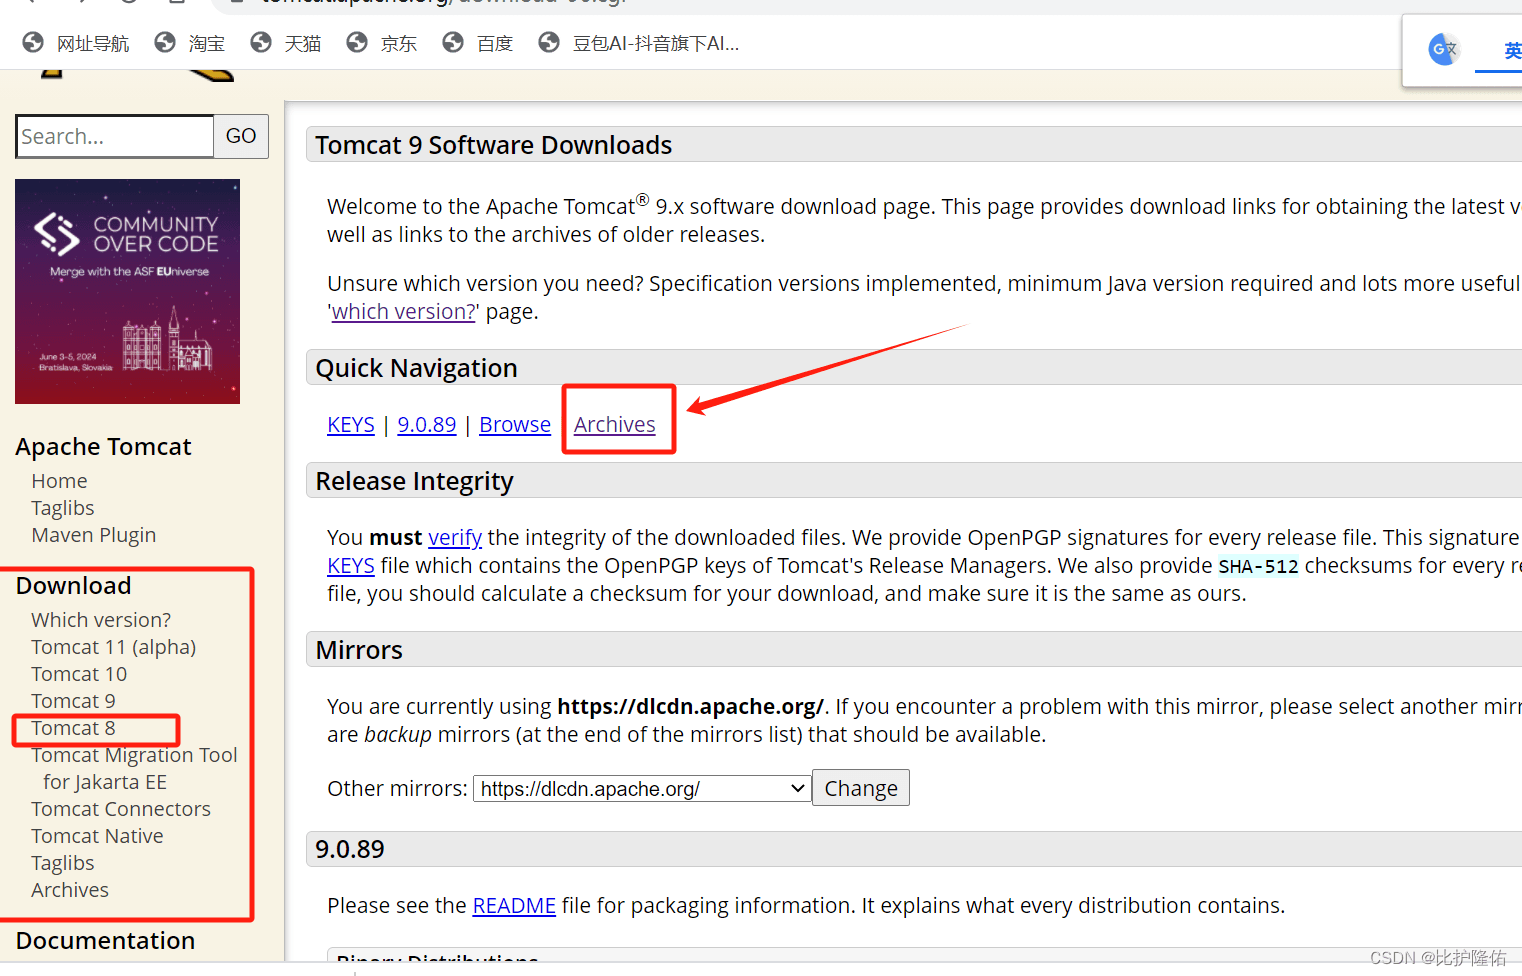Jump to 9.0.89 in Quick Navigation
The height and width of the screenshot is (976, 1522).
[427, 424]
